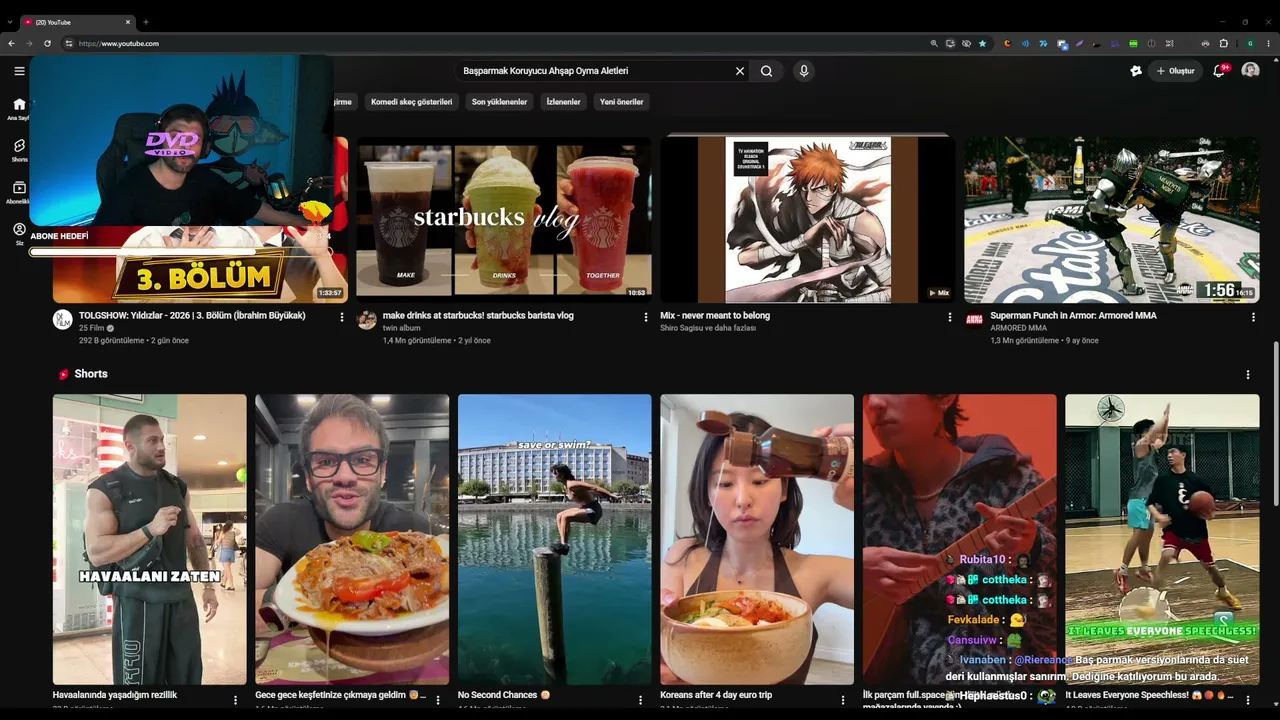Open the You section in sidebar
Screen dimensions: 1280x720
pos(19,233)
